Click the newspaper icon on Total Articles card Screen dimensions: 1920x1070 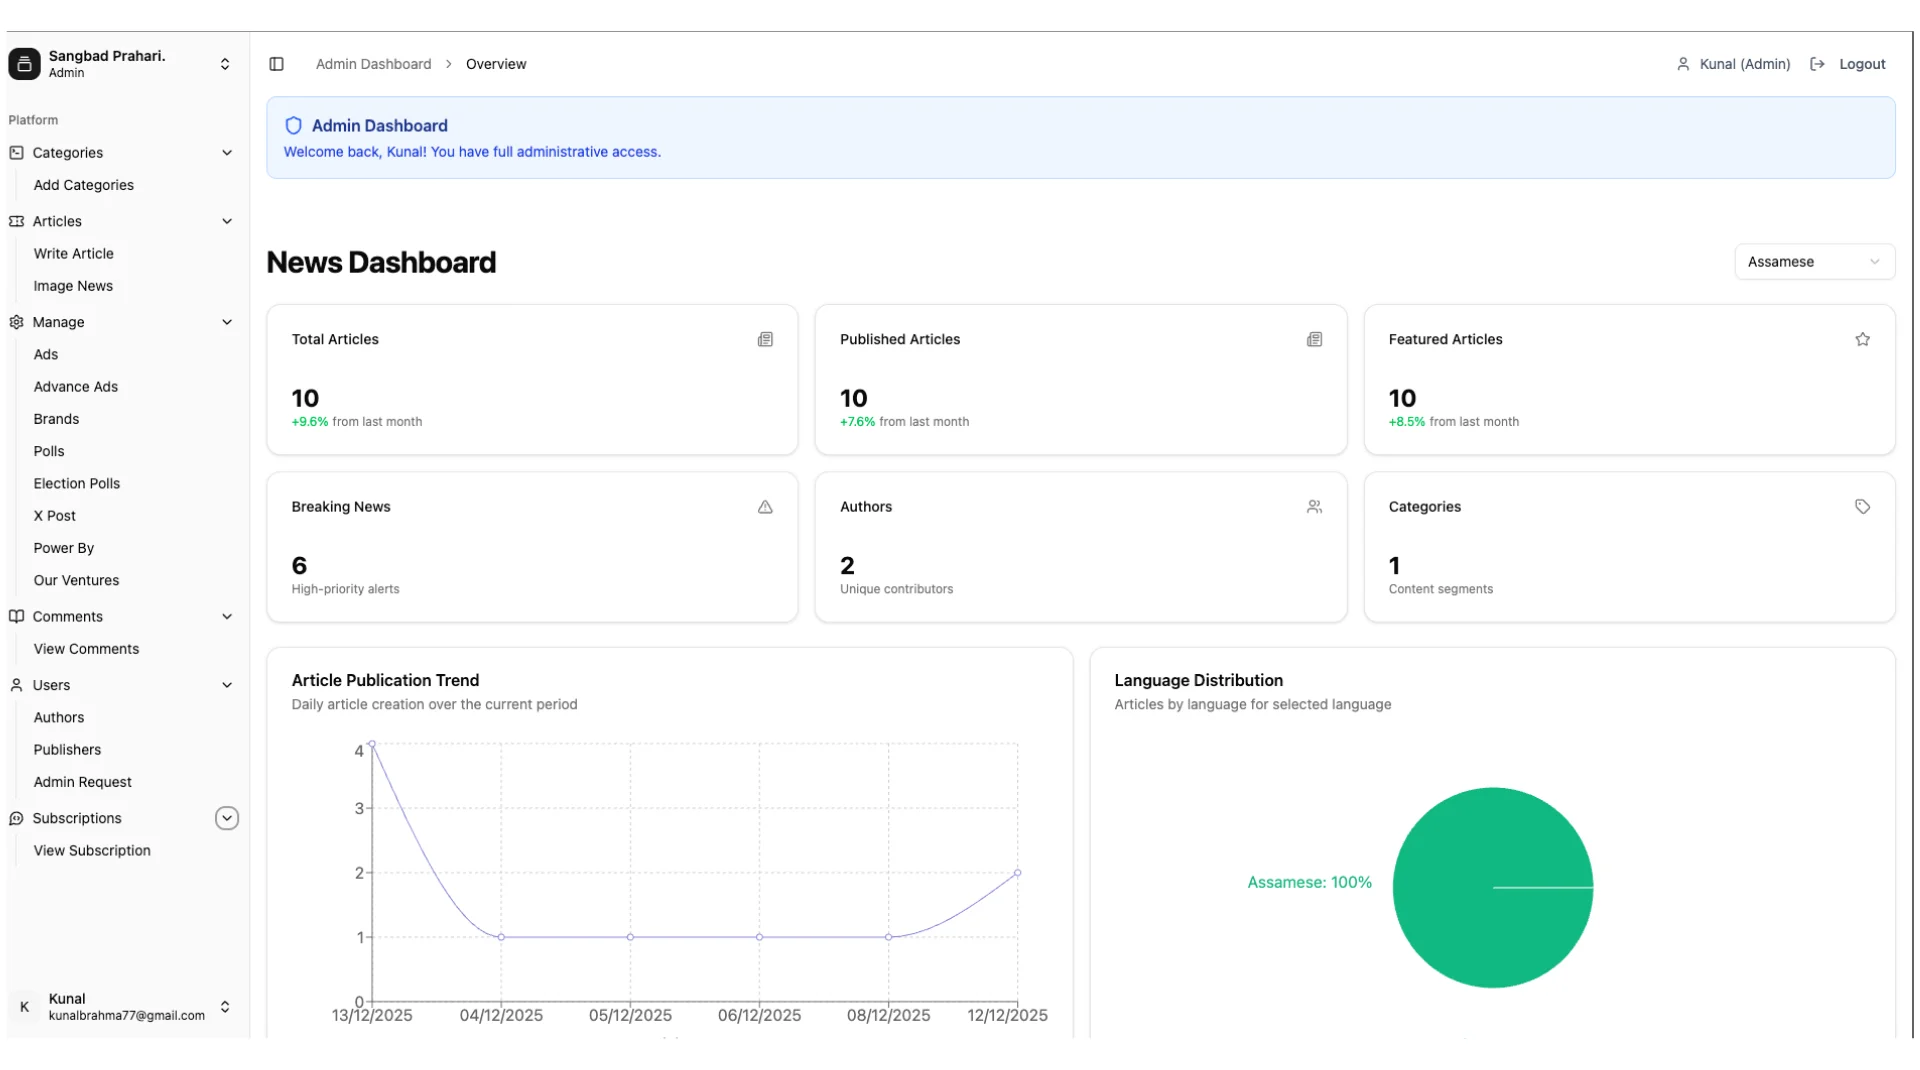coord(765,340)
